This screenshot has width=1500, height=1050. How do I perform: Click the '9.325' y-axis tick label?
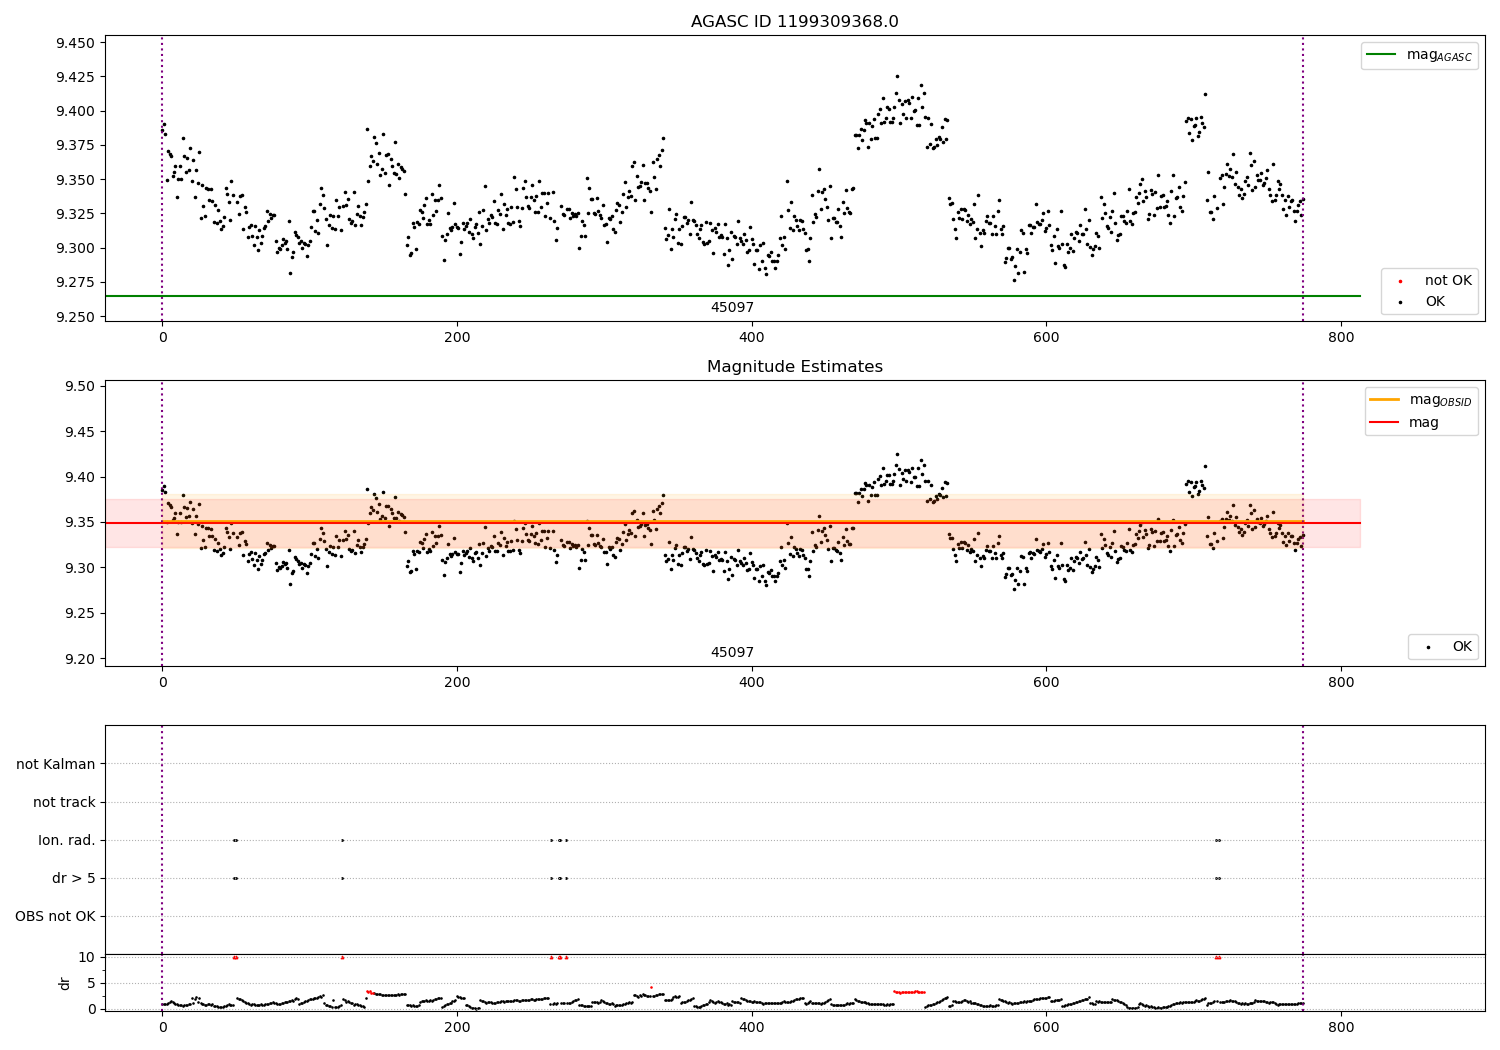click(x=75, y=214)
